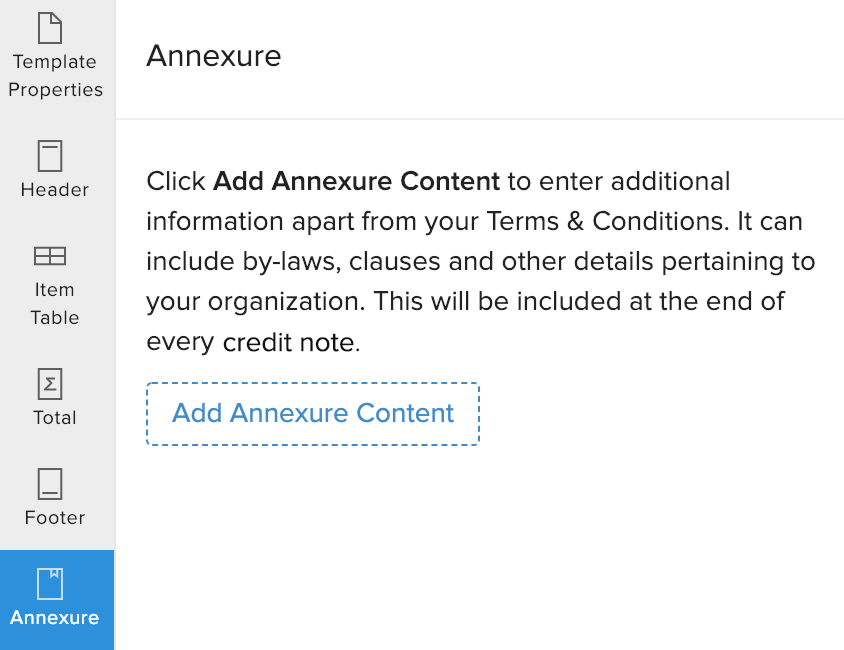This screenshot has height=650, width=844.
Task: Click the Footer section icon
Action: (50, 483)
